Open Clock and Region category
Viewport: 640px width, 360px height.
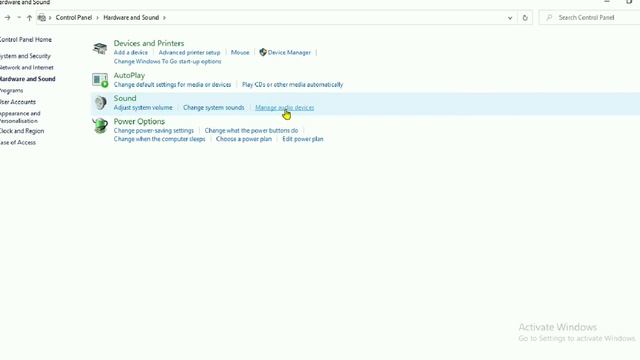[22, 131]
